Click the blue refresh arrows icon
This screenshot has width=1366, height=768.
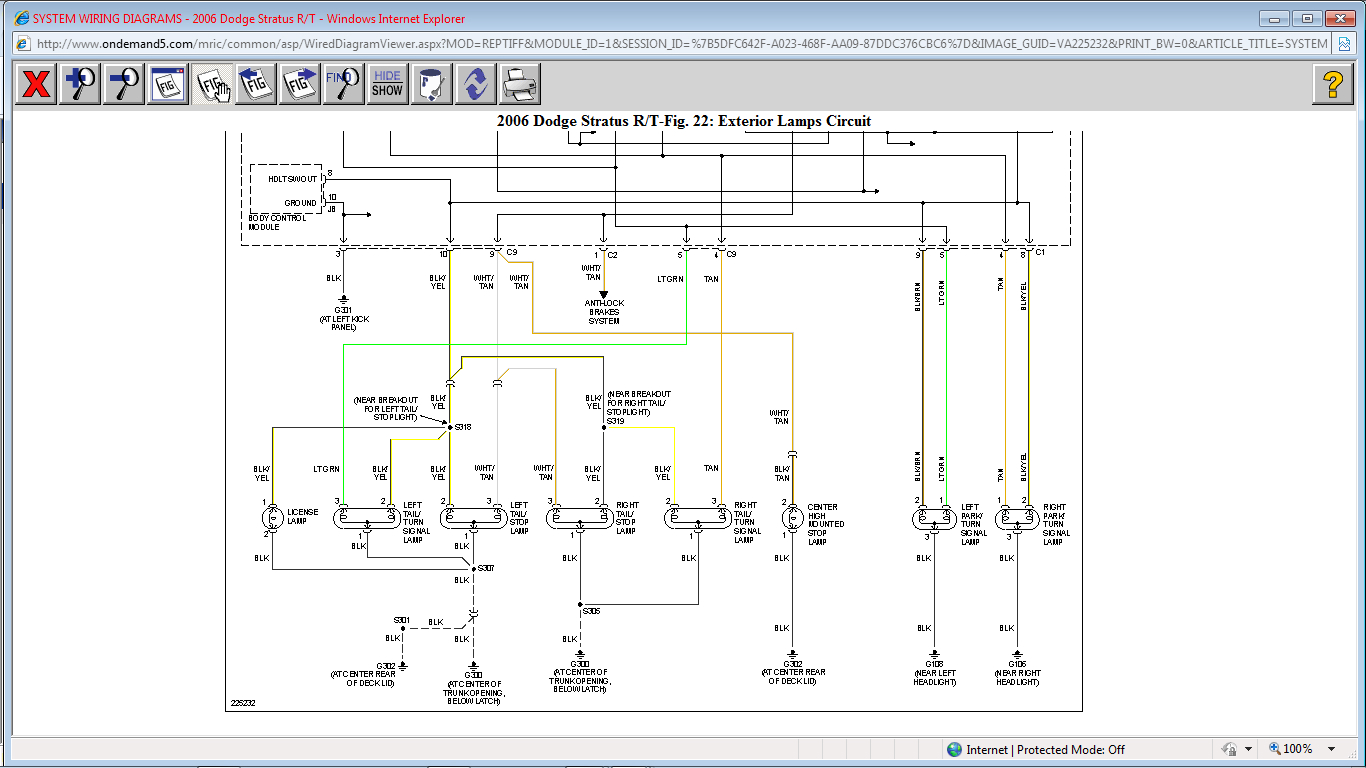[476, 84]
